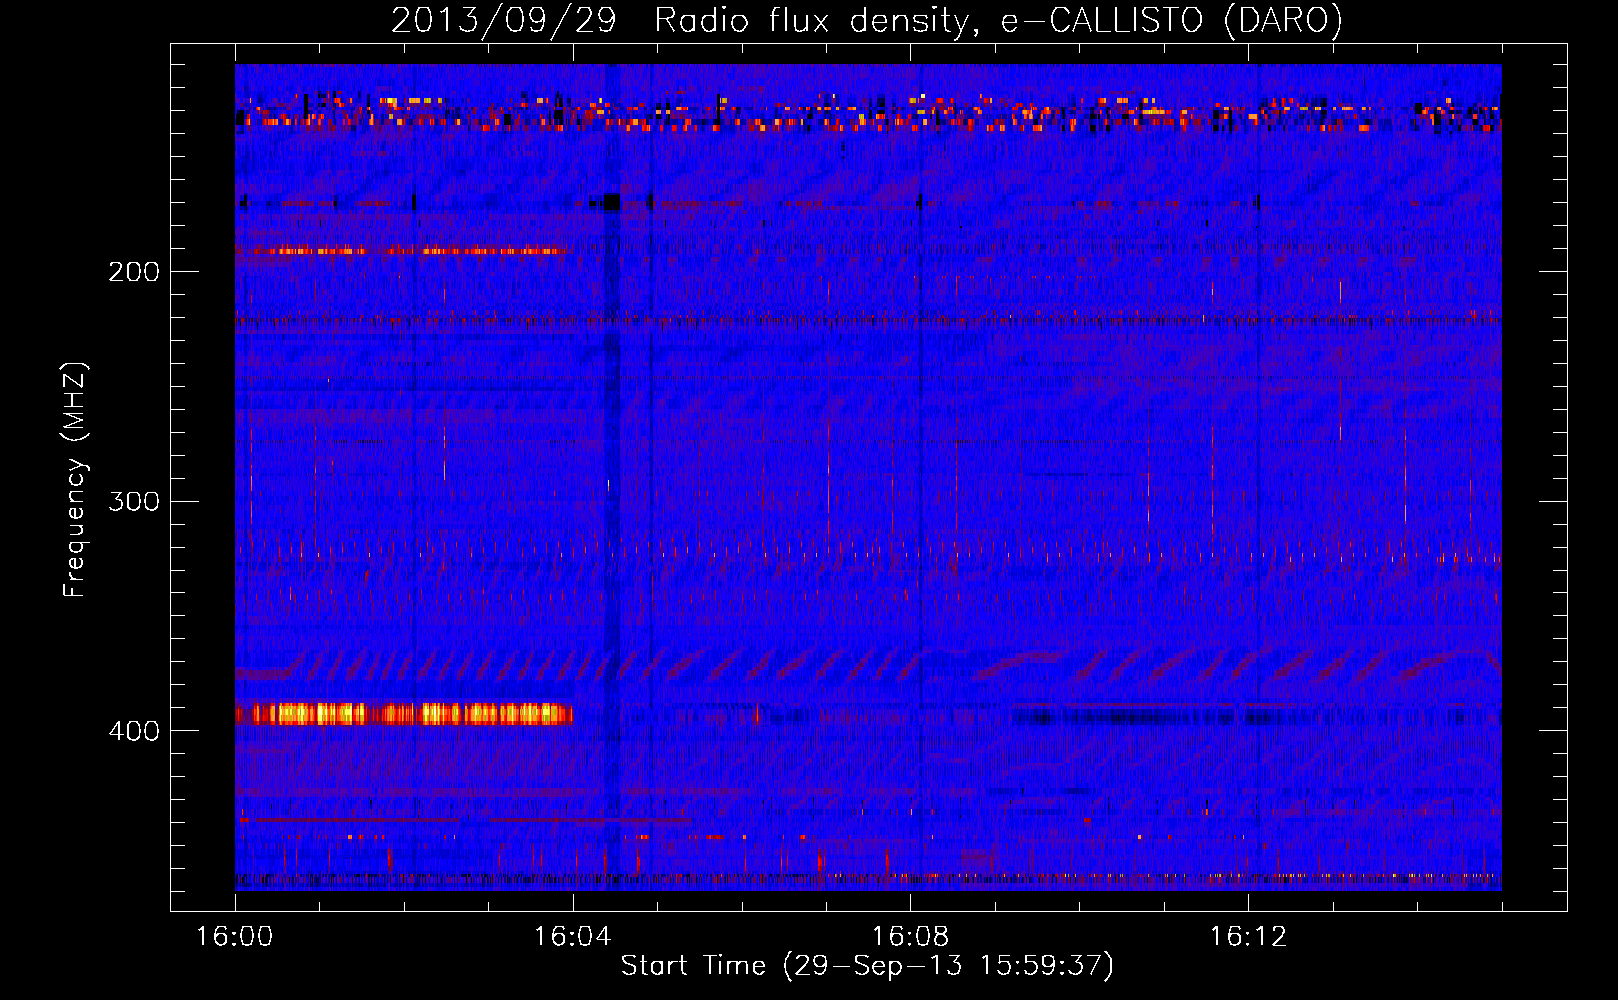
Task: Click the 200 frequency tick label
Action: click(x=134, y=271)
